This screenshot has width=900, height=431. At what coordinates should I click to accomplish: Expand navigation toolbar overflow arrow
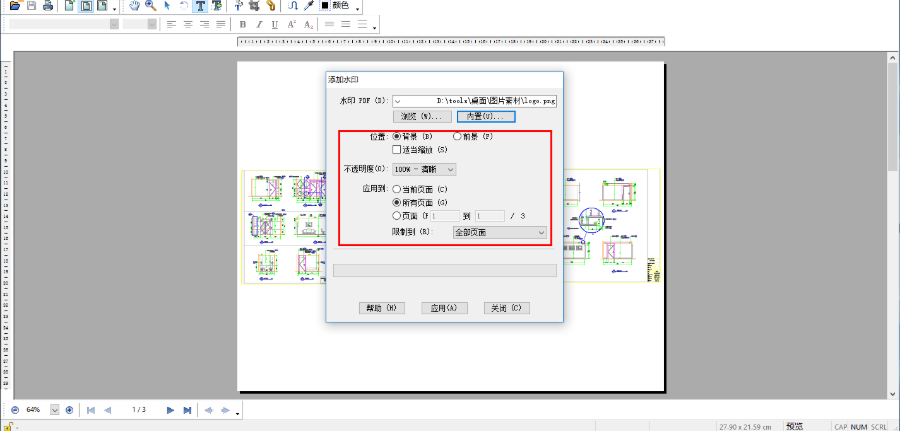[x=238, y=412]
